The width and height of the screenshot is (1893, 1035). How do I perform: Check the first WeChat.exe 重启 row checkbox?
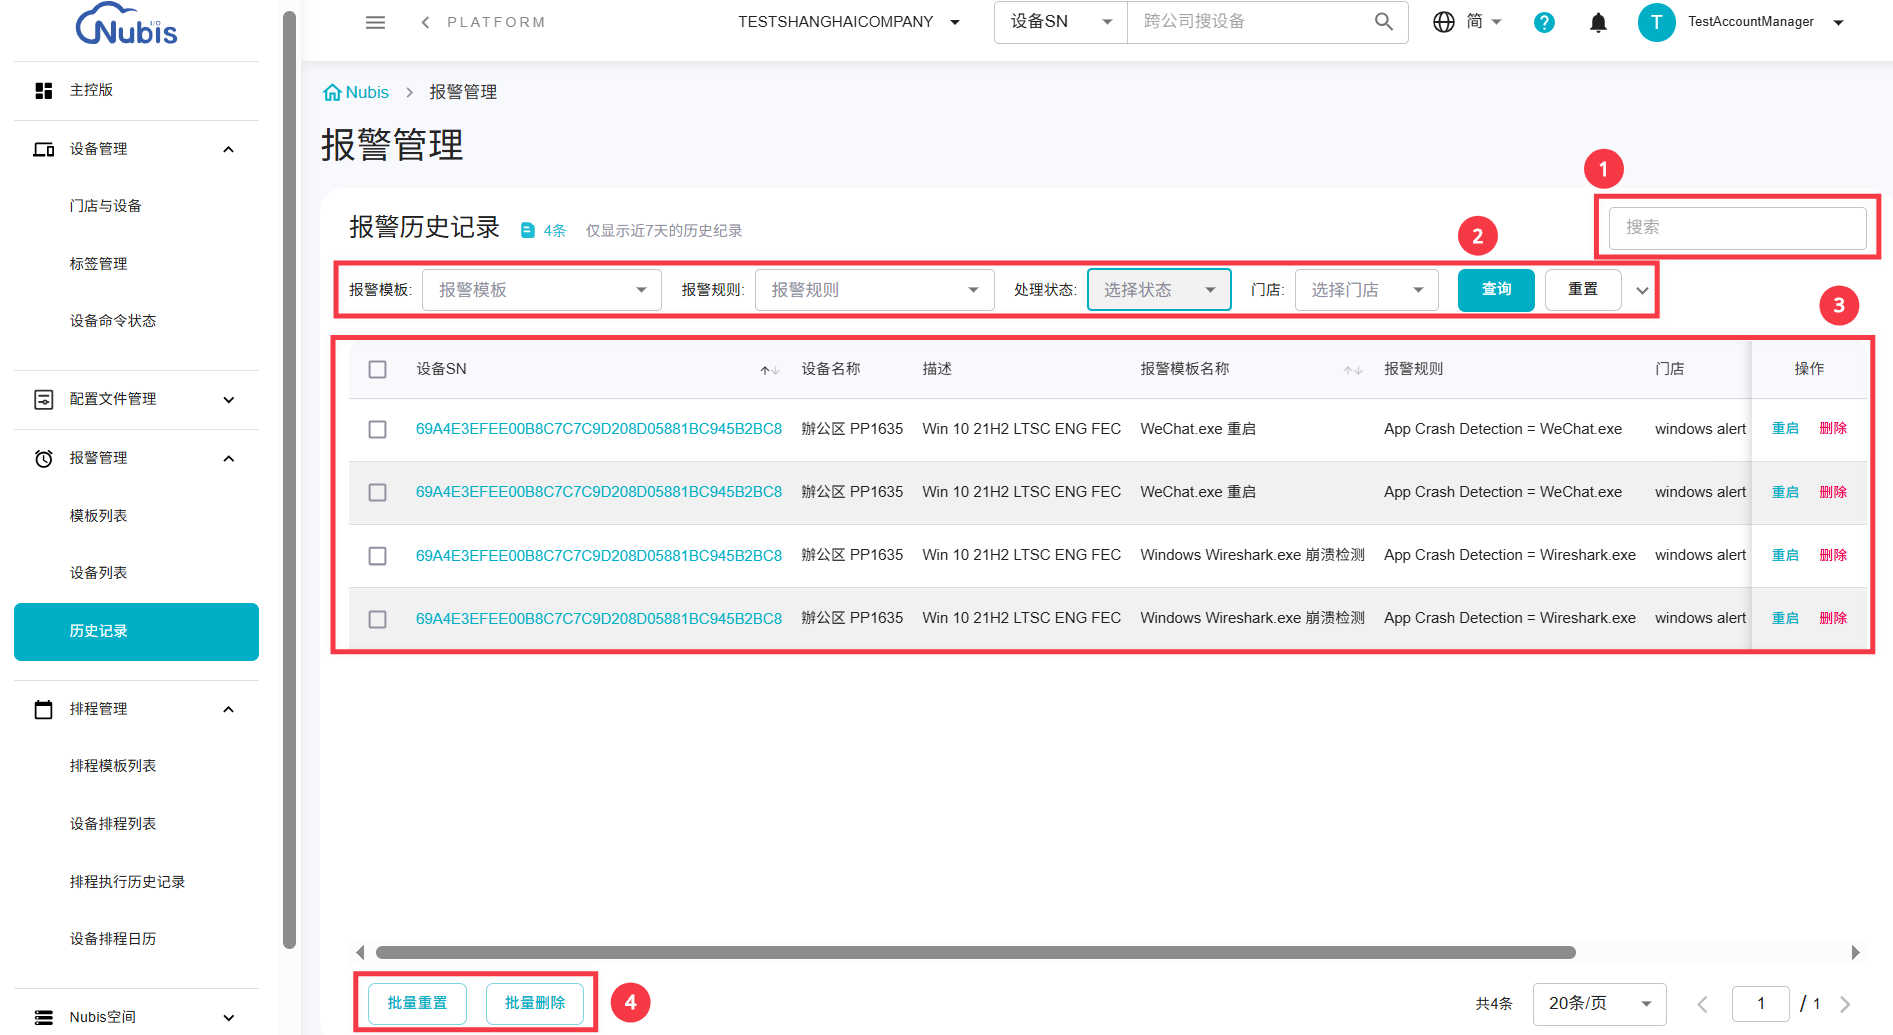(378, 430)
